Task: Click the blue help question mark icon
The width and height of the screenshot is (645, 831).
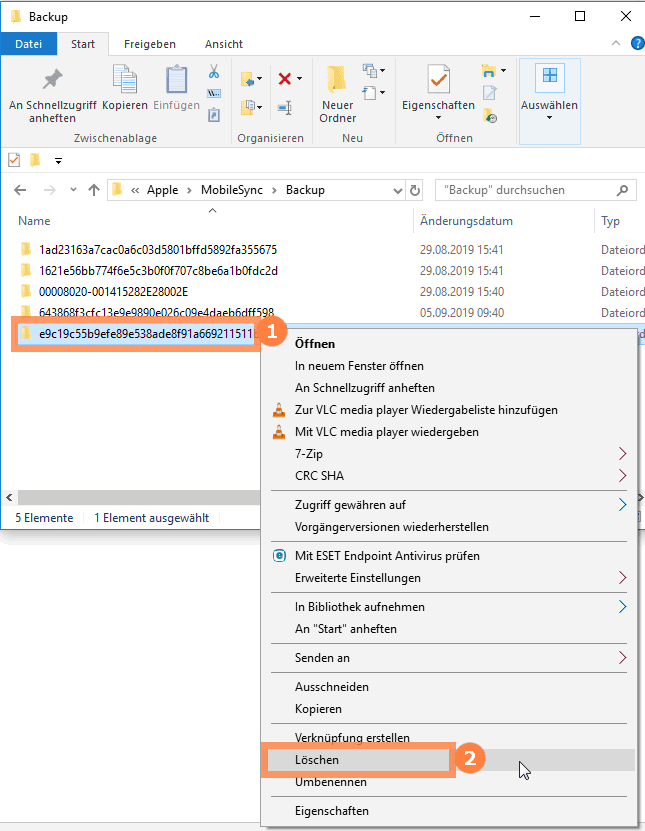Action: (x=638, y=43)
